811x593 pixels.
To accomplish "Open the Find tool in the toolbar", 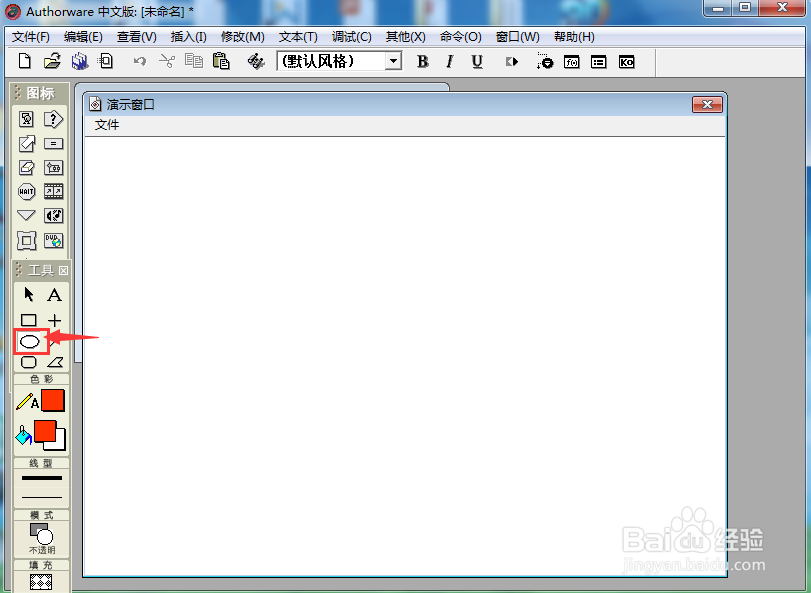I will point(256,62).
